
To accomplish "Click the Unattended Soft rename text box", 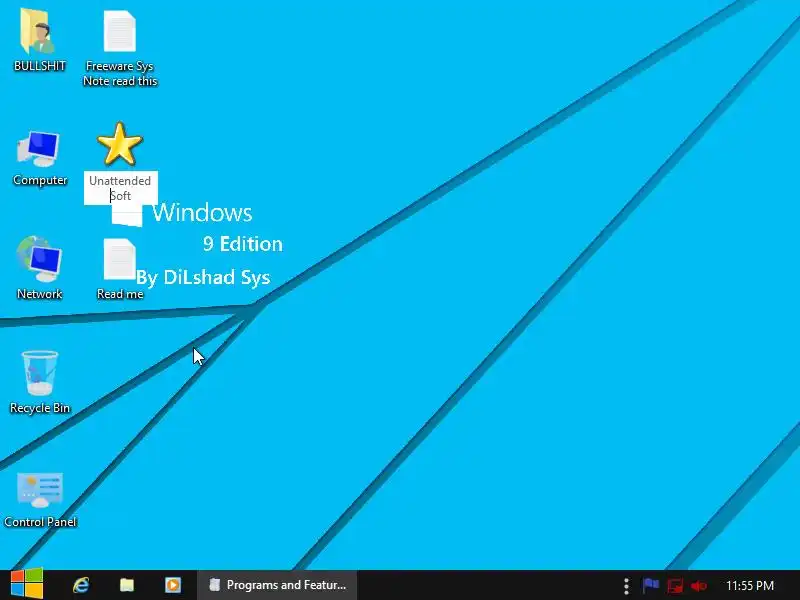I will coord(120,188).
